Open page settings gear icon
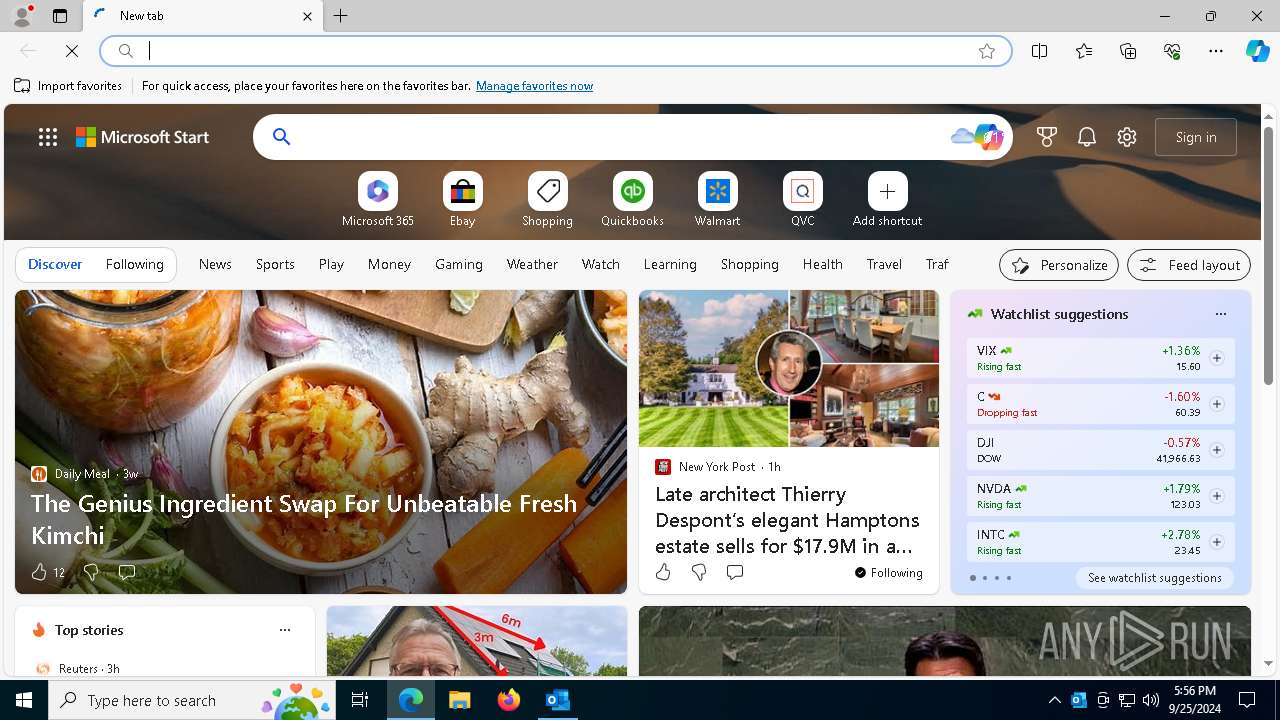The image size is (1280, 720). [x=1127, y=137]
